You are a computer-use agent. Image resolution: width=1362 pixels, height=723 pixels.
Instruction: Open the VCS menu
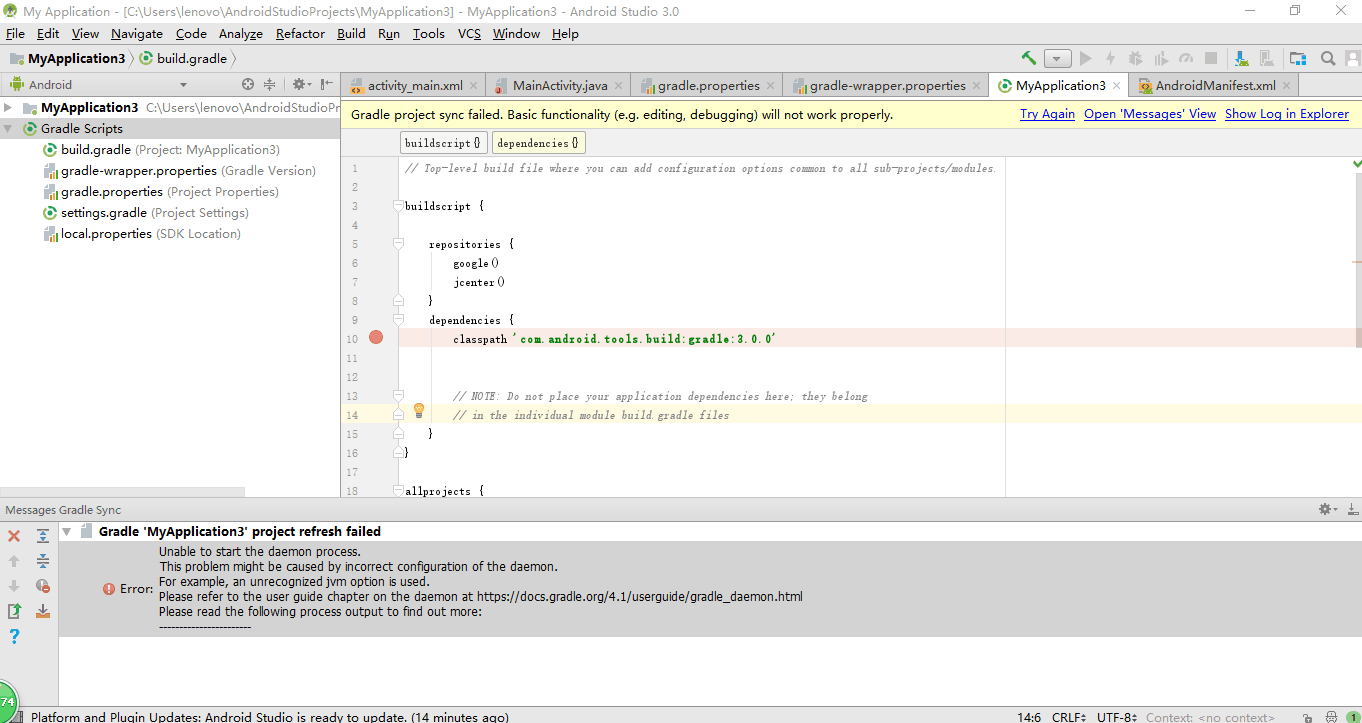pos(469,33)
